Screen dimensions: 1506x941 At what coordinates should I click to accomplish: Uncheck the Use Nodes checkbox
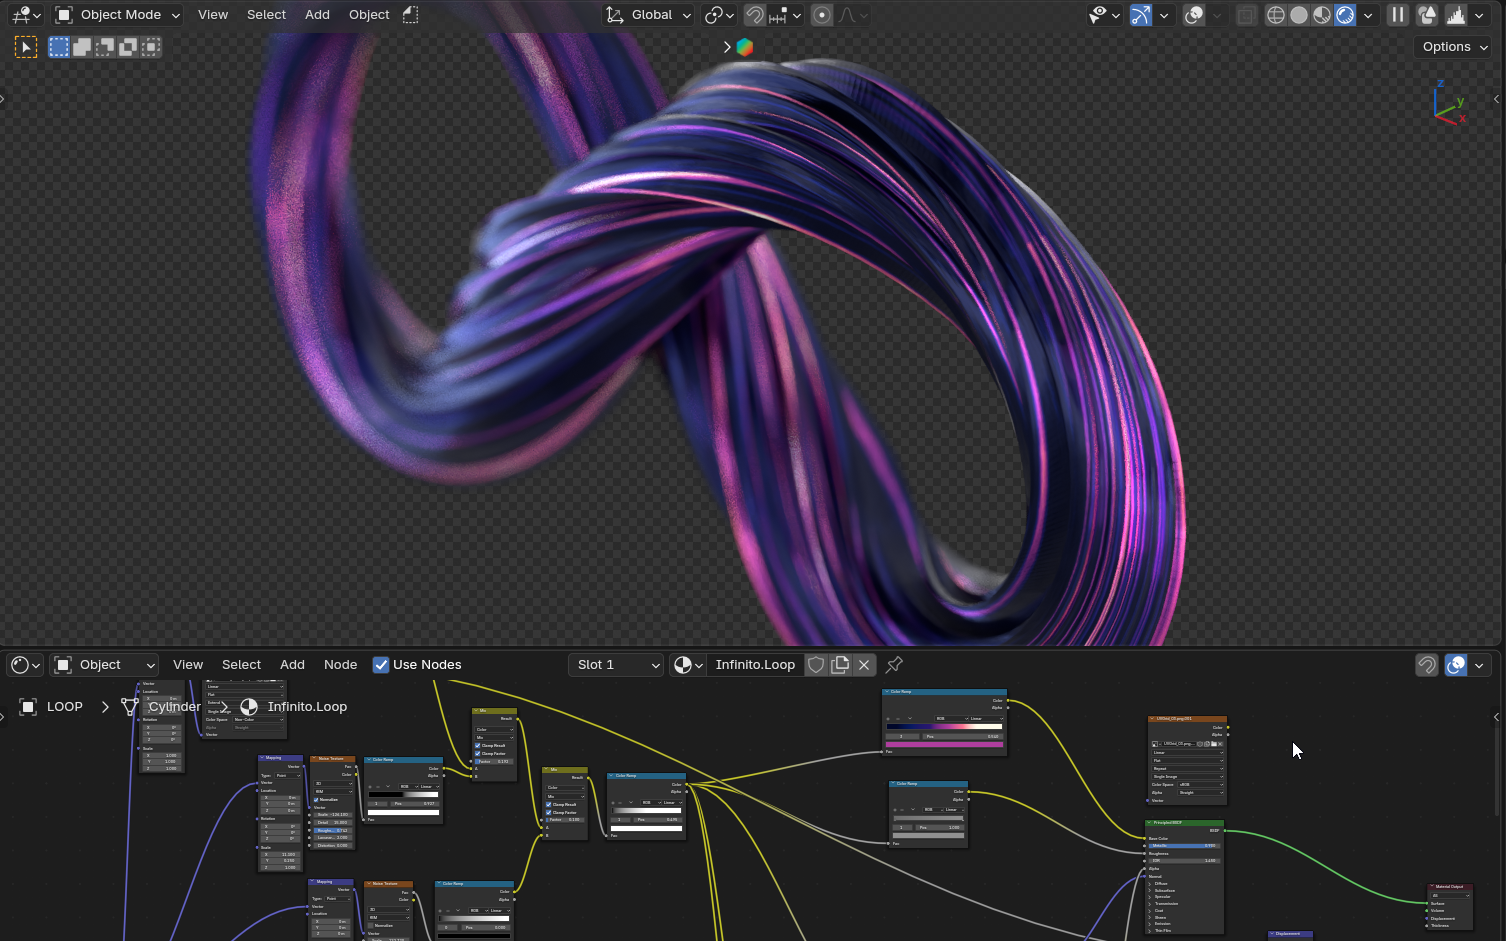(381, 665)
